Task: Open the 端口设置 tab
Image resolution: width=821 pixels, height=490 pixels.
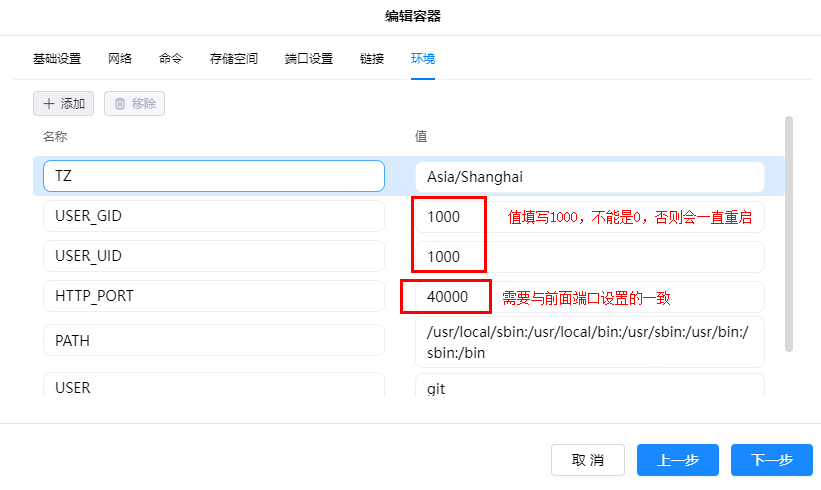Action: 309,59
